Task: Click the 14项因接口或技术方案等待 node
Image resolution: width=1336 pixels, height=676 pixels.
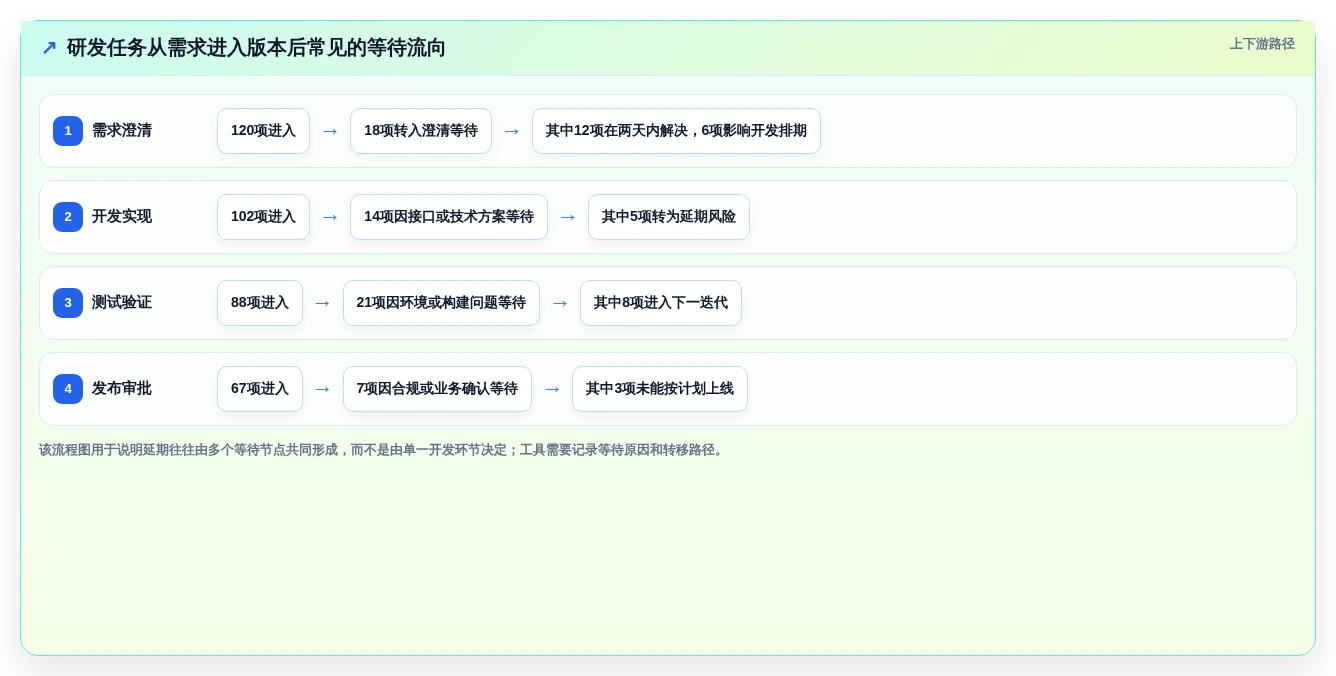Action: pos(449,217)
